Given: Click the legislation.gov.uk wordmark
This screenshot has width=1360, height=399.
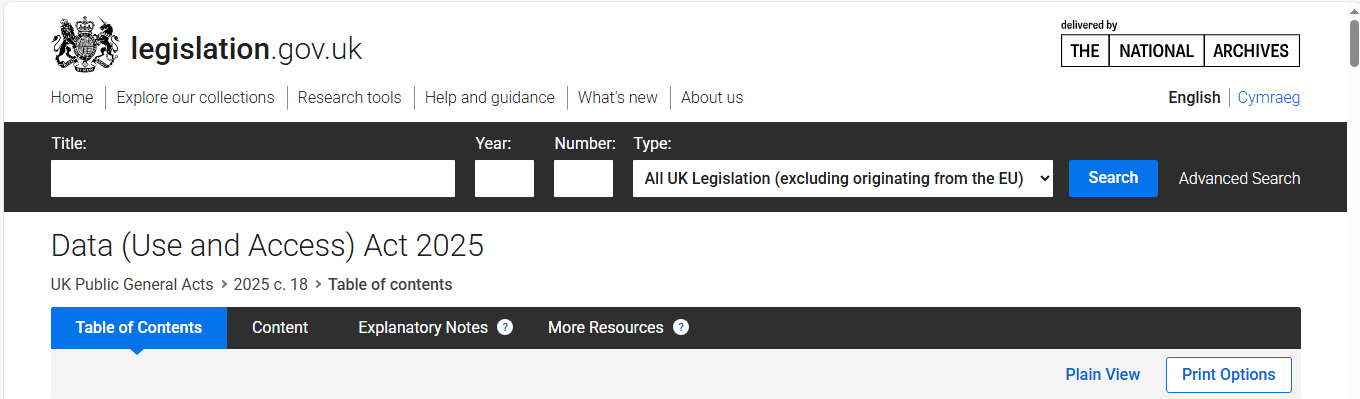Looking at the screenshot, I should tap(246, 48).
